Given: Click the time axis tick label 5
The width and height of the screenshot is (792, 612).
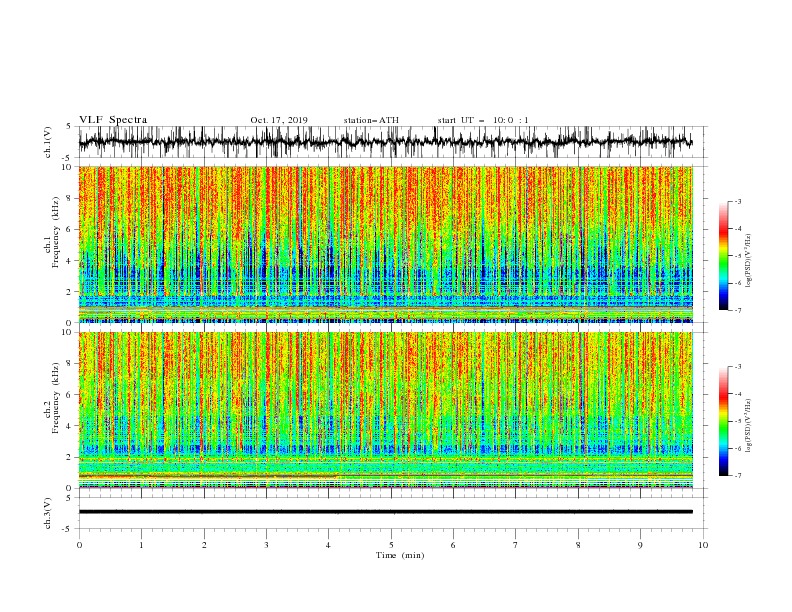Looking at the screenshot, I should click(x=391, y=545).
